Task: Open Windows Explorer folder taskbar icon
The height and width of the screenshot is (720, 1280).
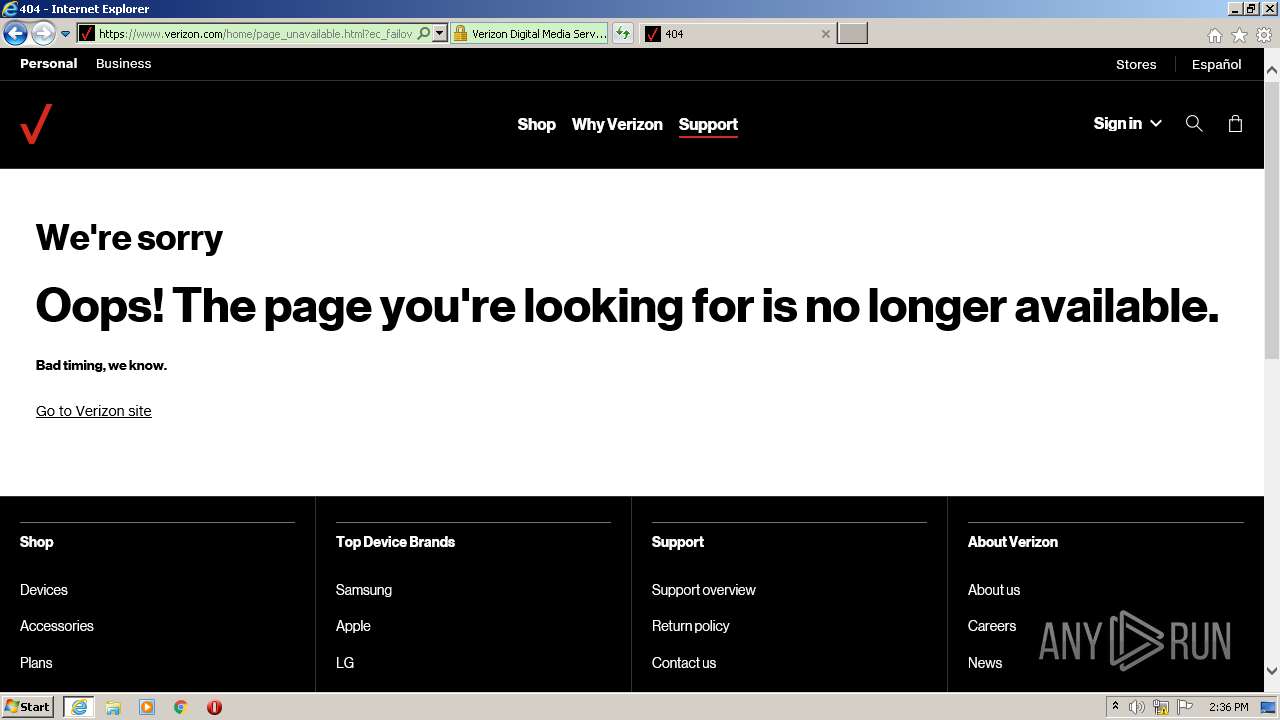Action: [x=113, y=707]
